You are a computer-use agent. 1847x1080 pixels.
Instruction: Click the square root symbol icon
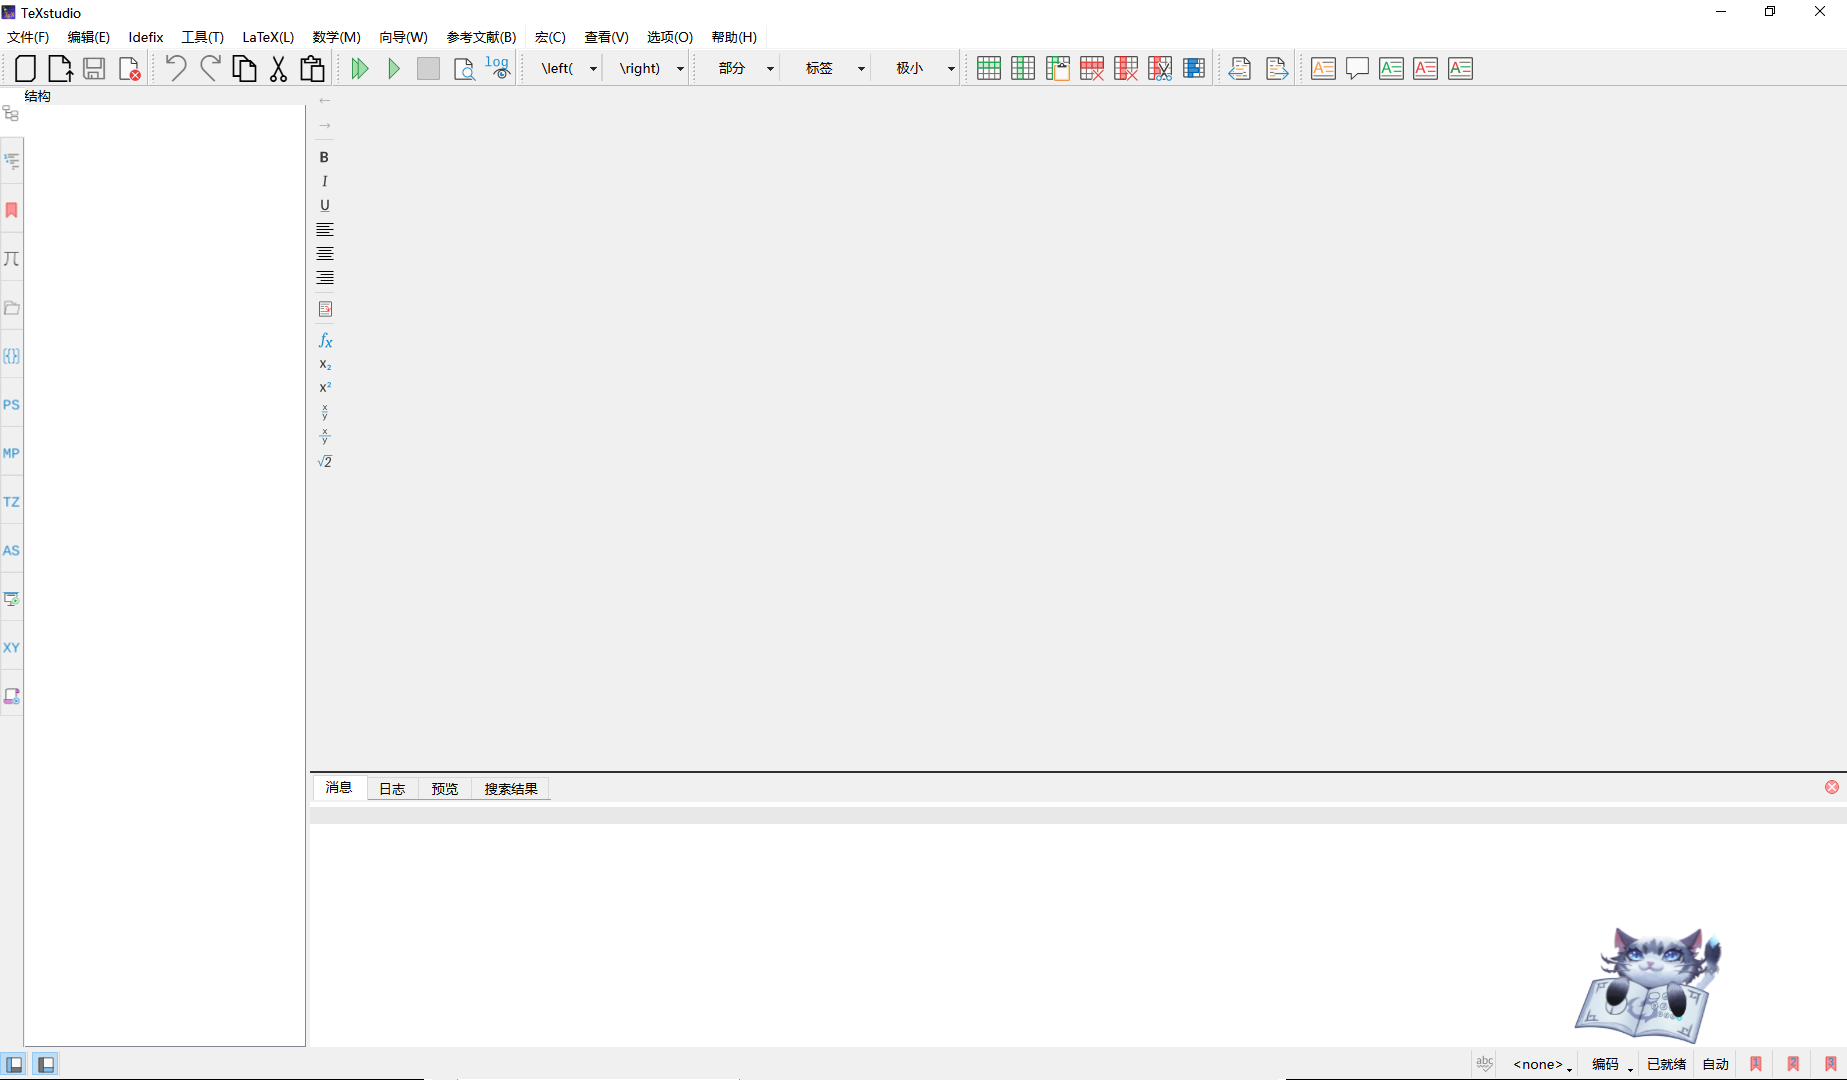coord(325,462)
